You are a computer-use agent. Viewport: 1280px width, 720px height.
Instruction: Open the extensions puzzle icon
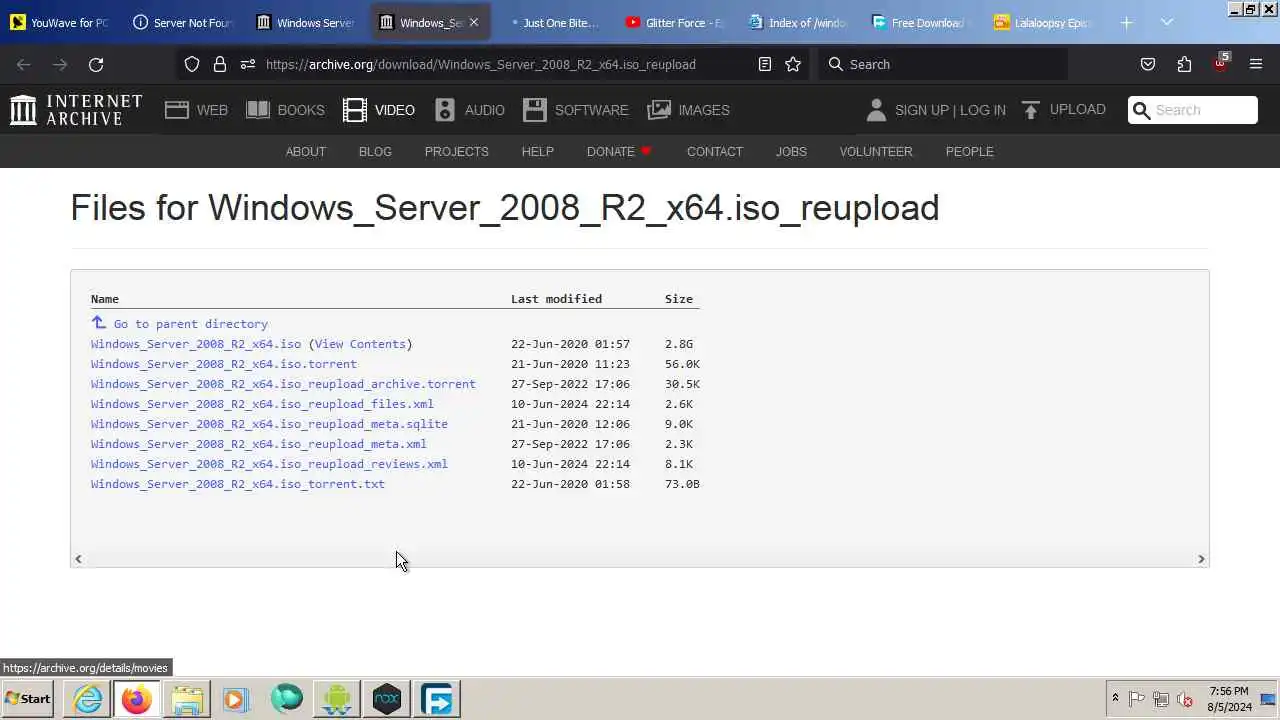(x=1184, y=64)
